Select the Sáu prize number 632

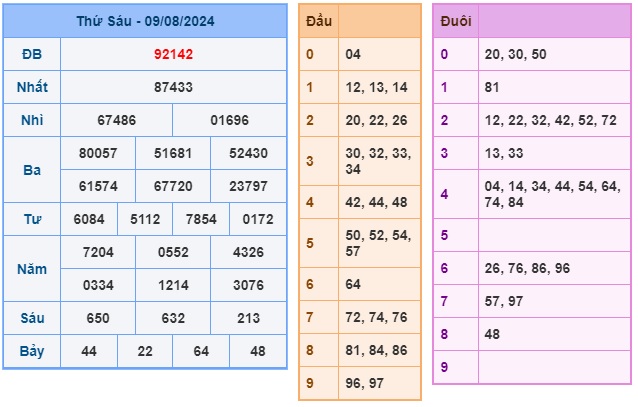[173, 318]
